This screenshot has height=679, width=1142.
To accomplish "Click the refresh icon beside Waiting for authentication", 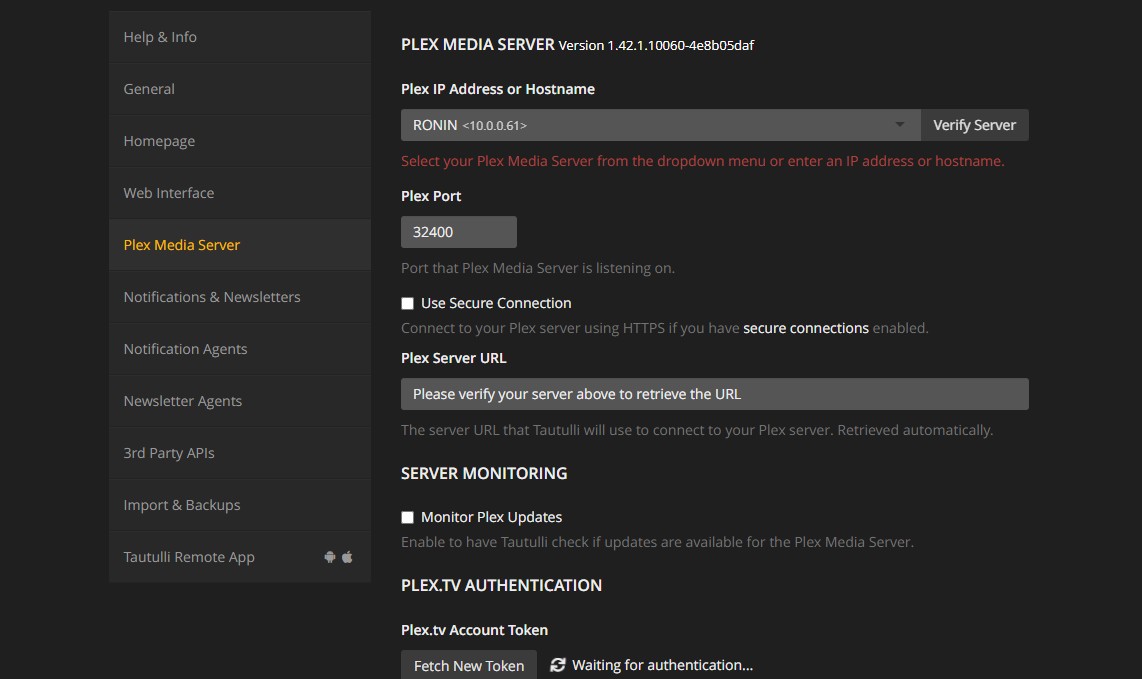I will click(x=558, y=665).
